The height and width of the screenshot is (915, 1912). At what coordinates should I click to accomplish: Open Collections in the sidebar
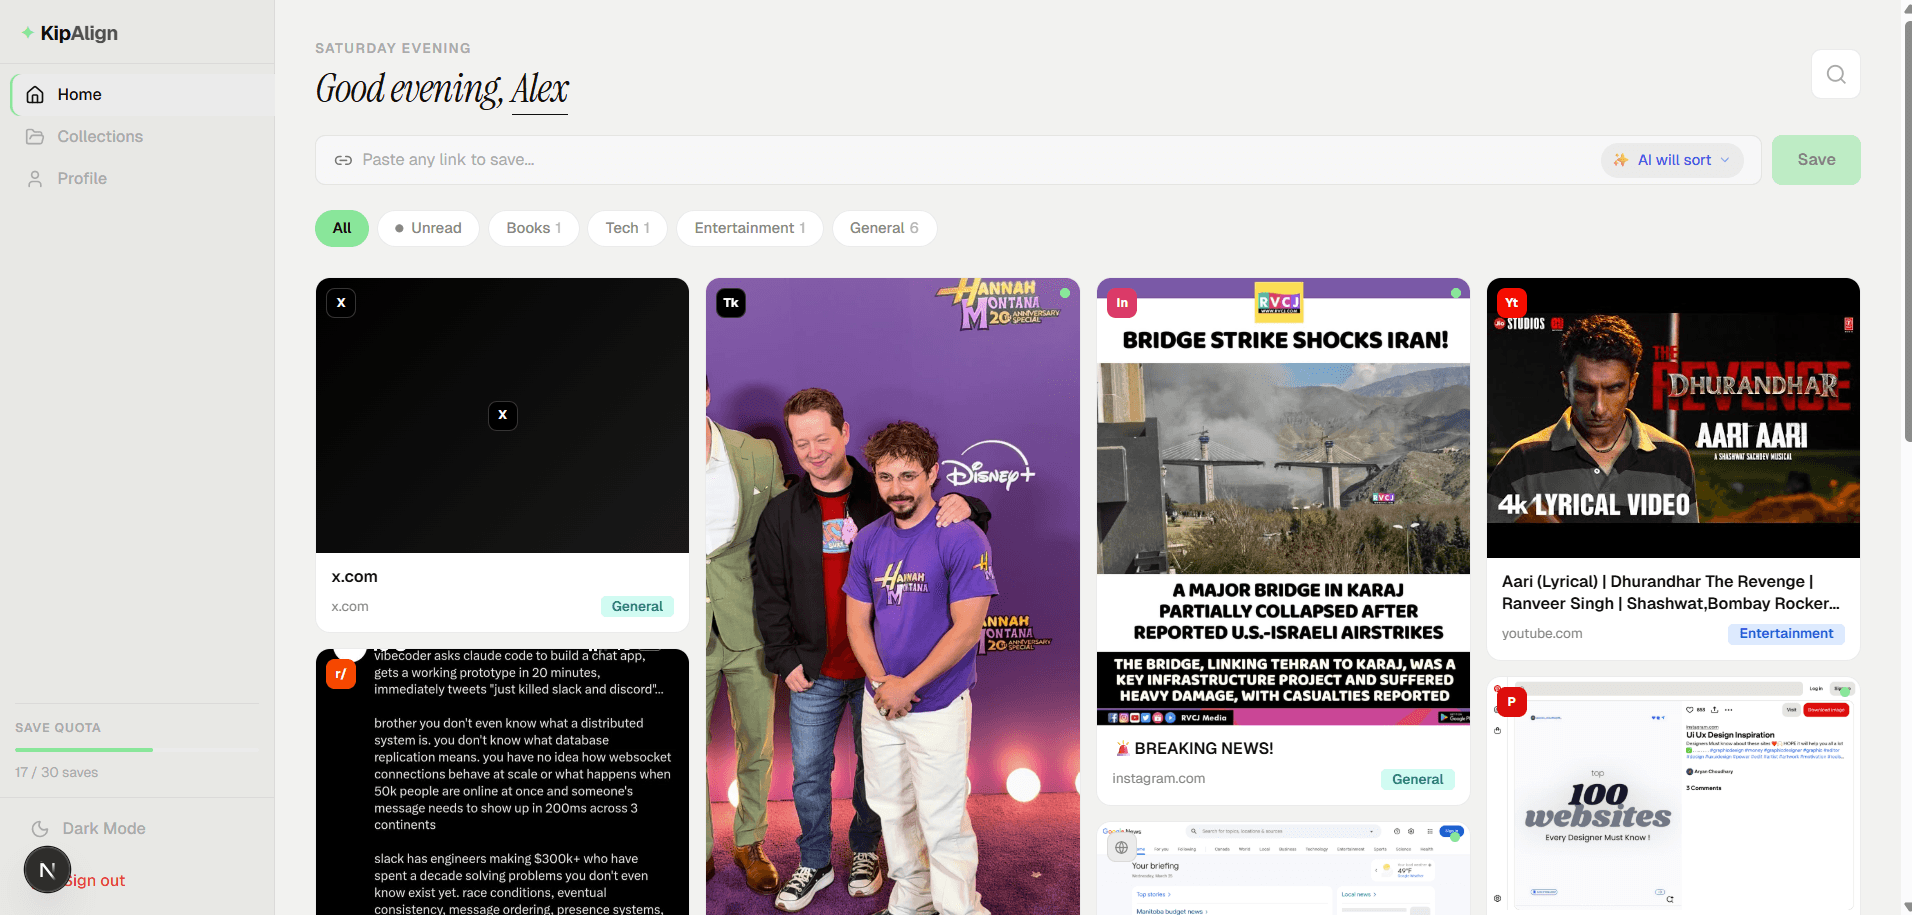[x=99, y=136]
